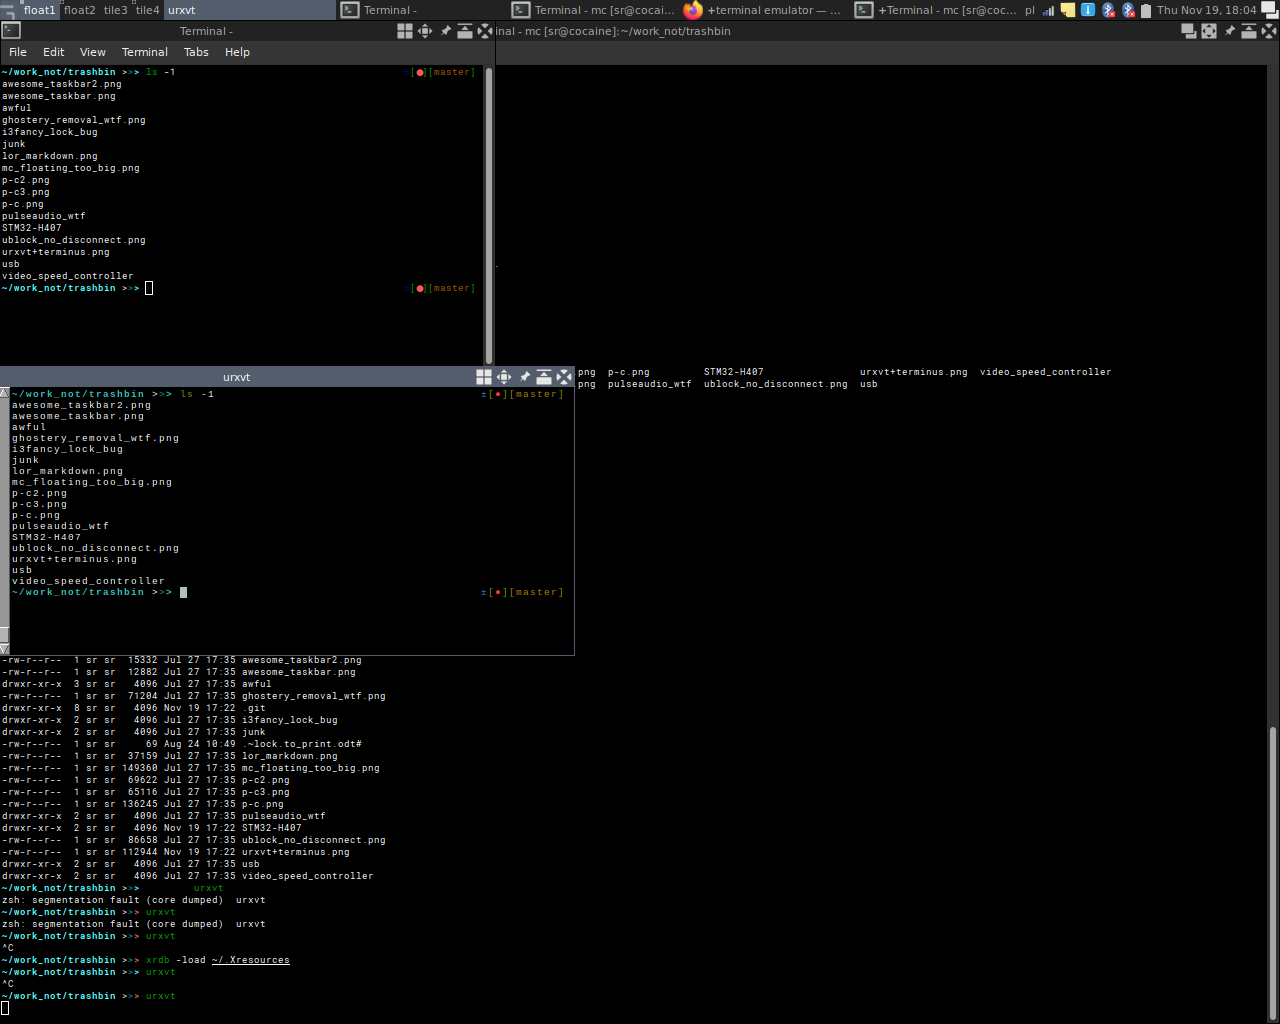Click urxvt+terminus.png in top-right column listing

point(914,372)
